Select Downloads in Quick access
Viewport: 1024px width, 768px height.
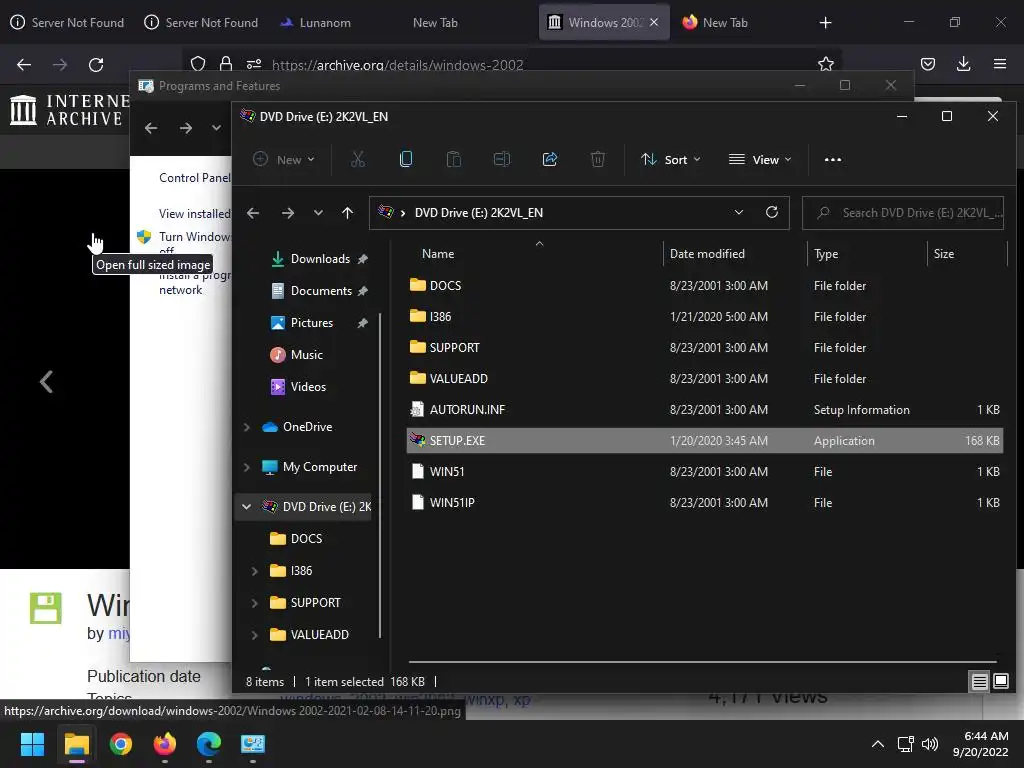320,259
